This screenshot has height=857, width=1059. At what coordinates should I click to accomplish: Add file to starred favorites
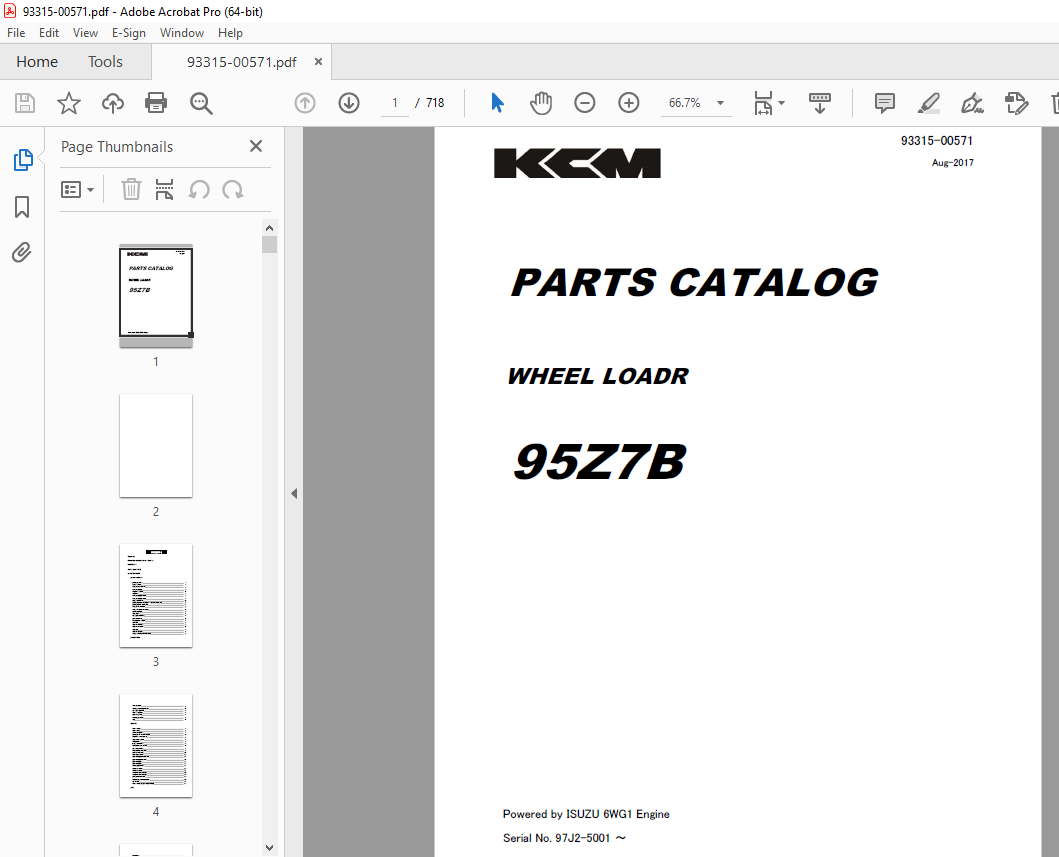pos(68,103)
